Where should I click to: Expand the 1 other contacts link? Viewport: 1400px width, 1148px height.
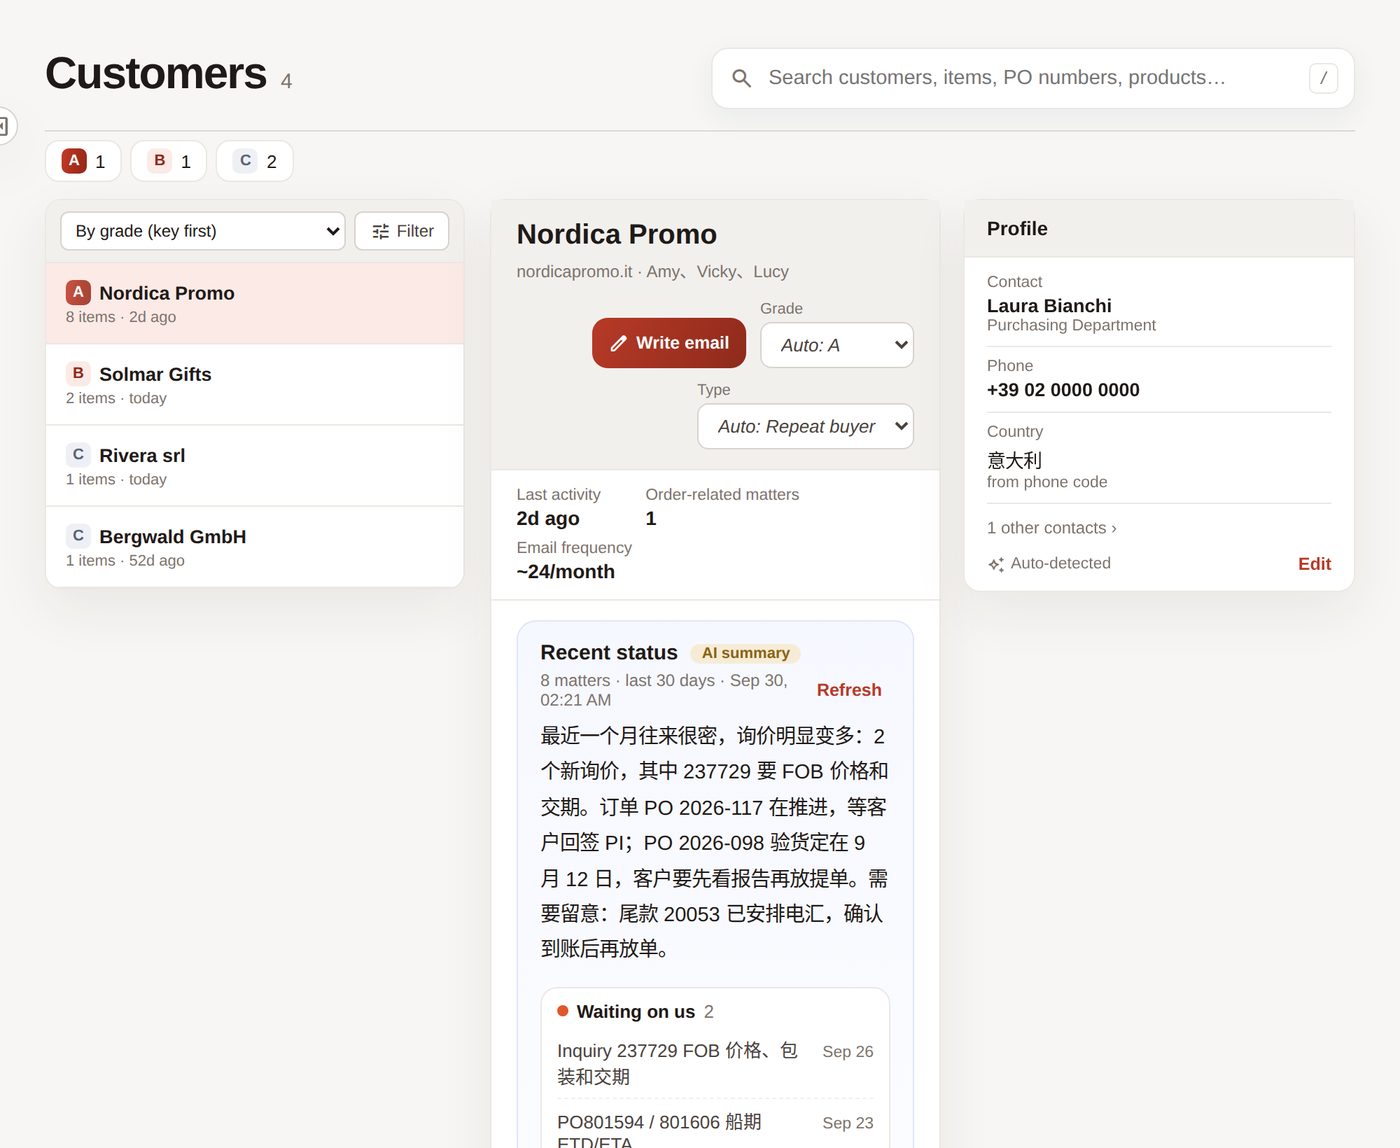1052,528
